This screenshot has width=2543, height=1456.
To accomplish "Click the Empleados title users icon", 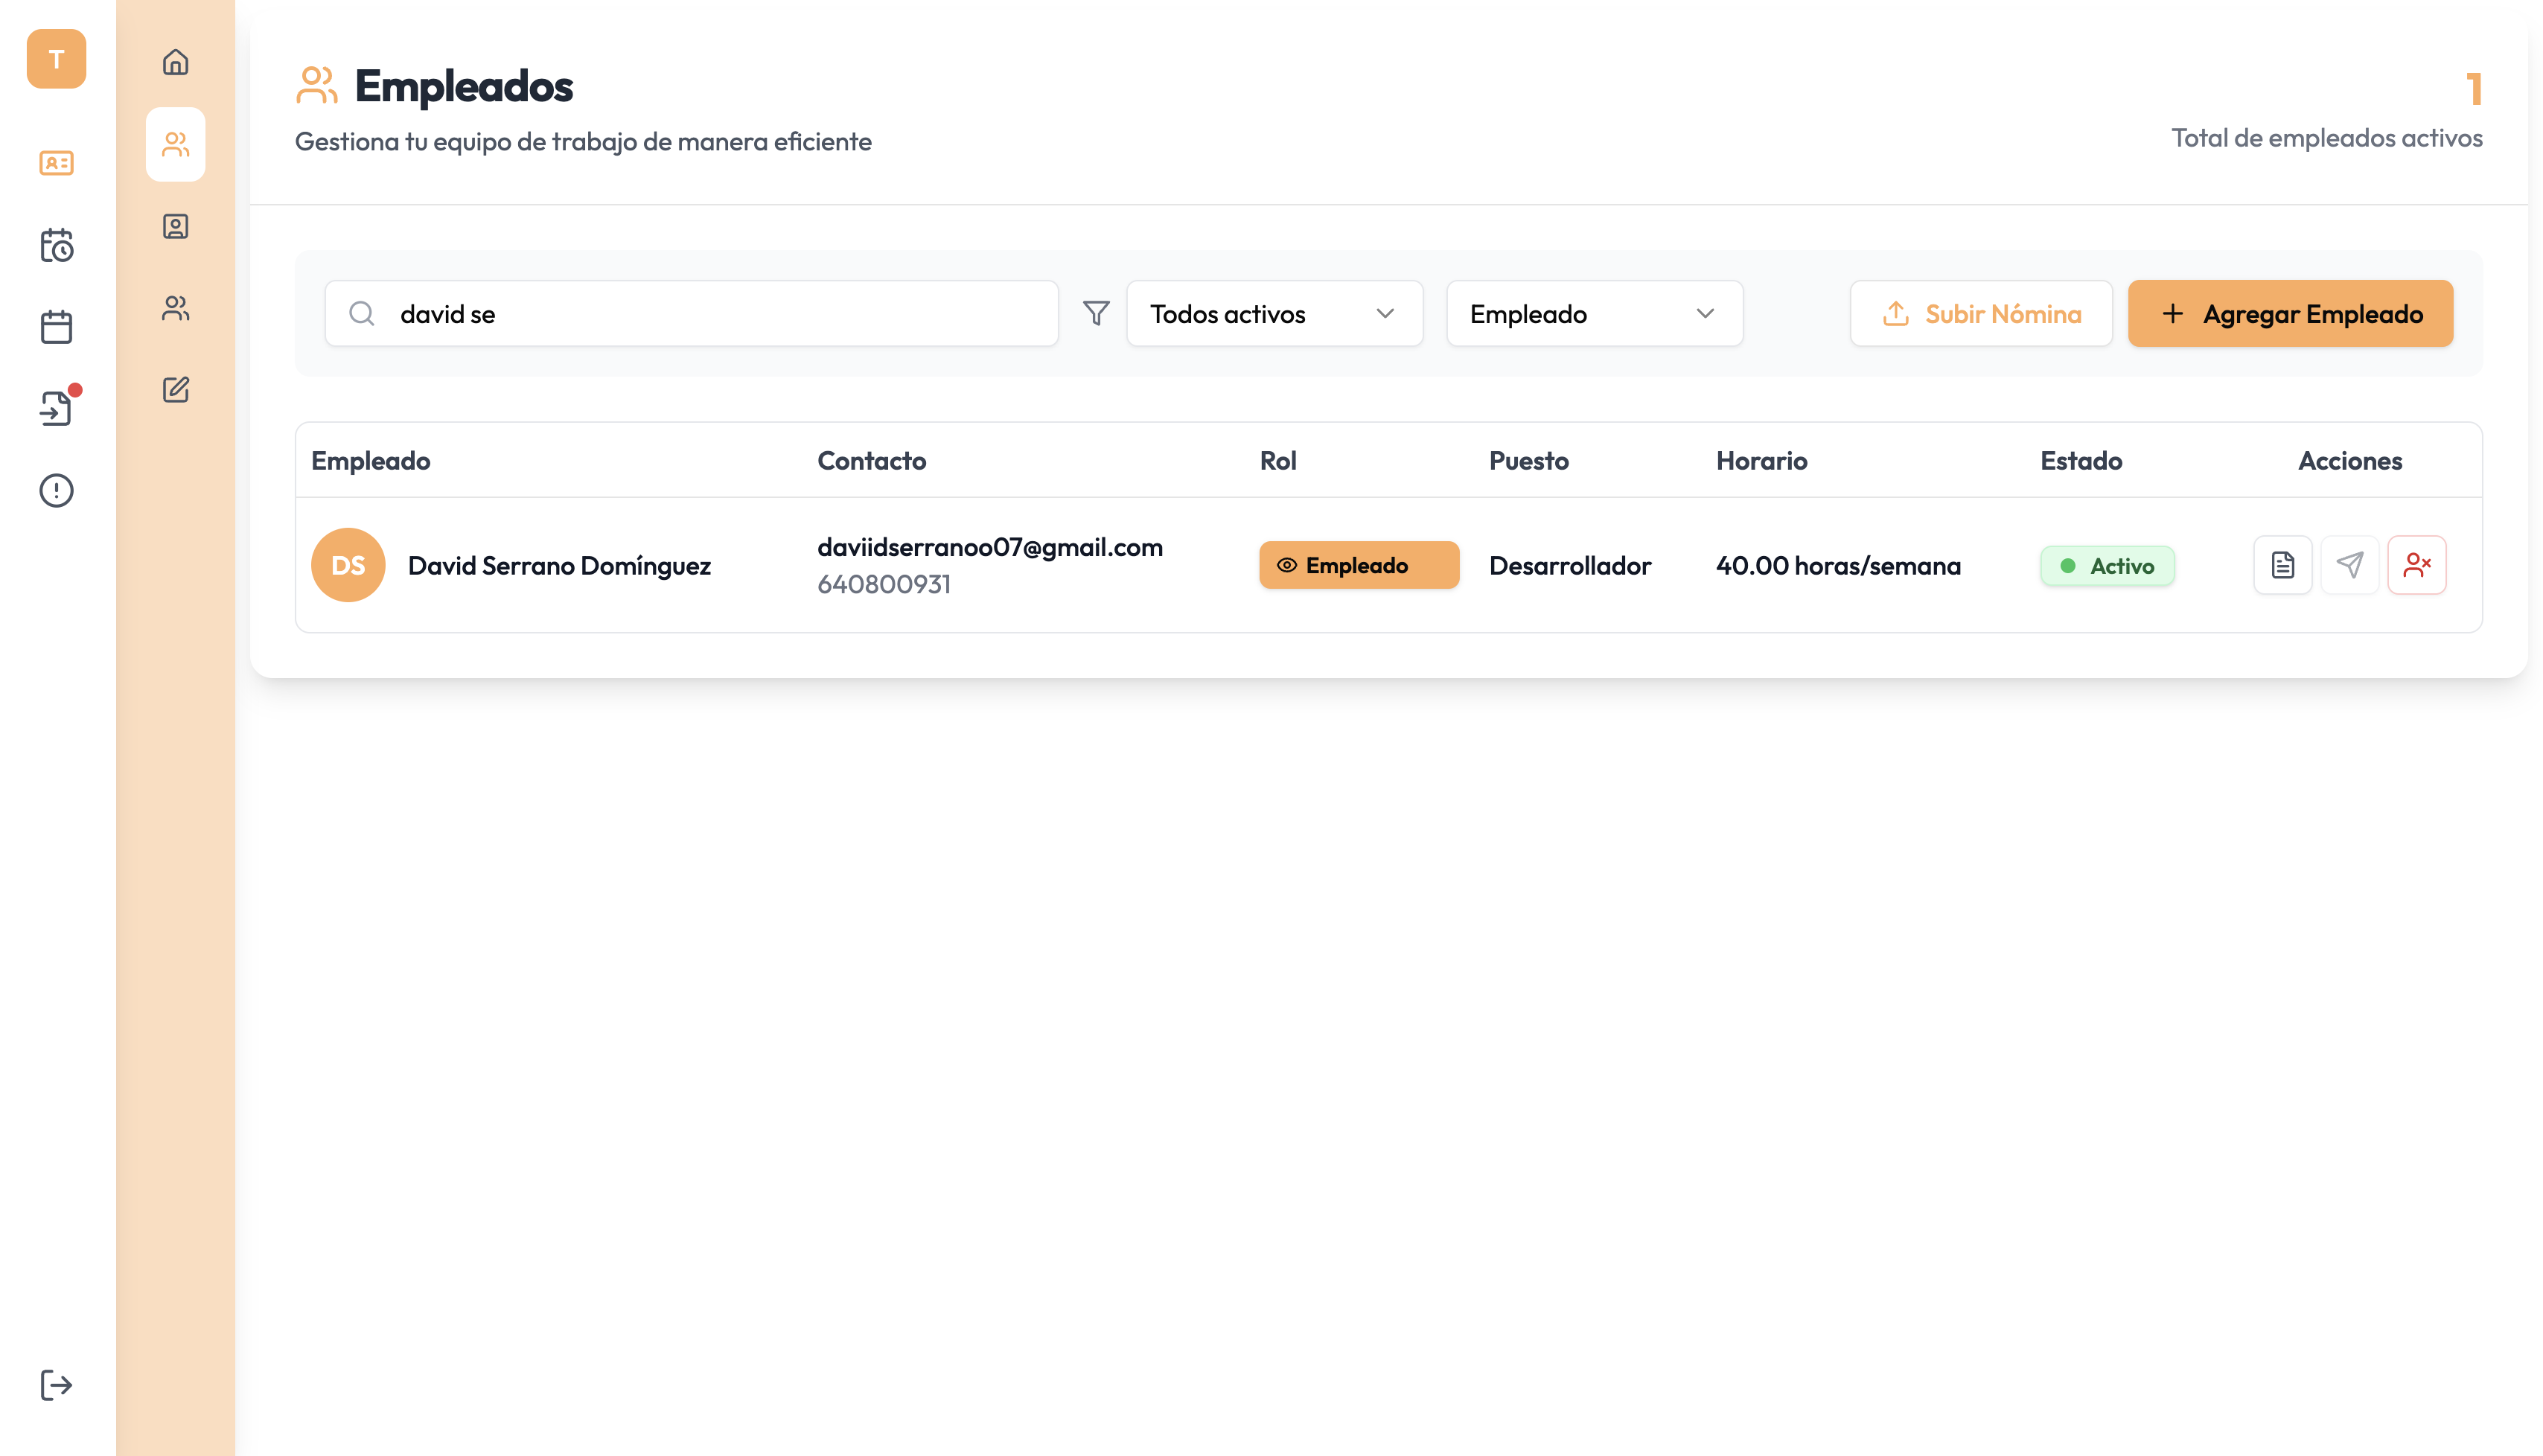I will tap(317, 85).
